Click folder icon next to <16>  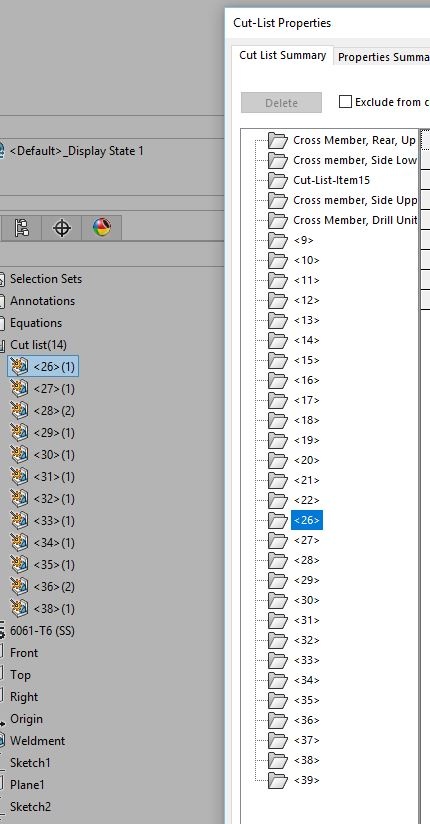tap(278, 380)
